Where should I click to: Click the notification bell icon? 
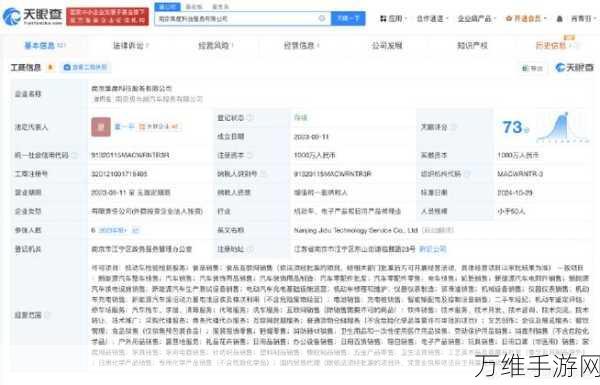coord(559,18)
